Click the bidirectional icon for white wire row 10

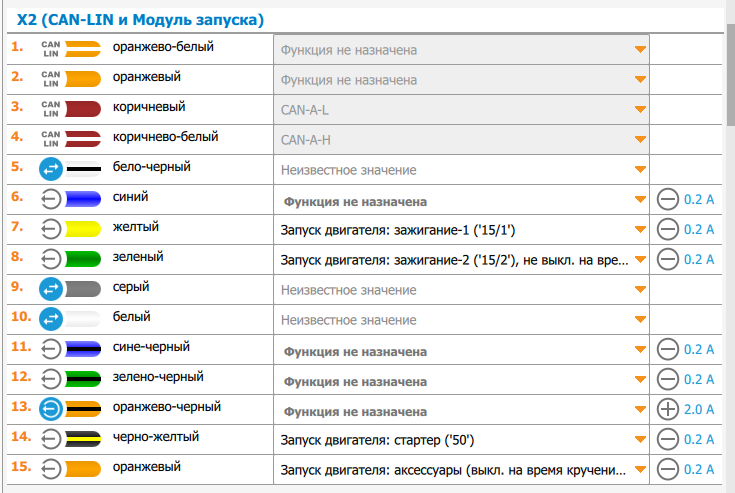click(x=51, y=319)
